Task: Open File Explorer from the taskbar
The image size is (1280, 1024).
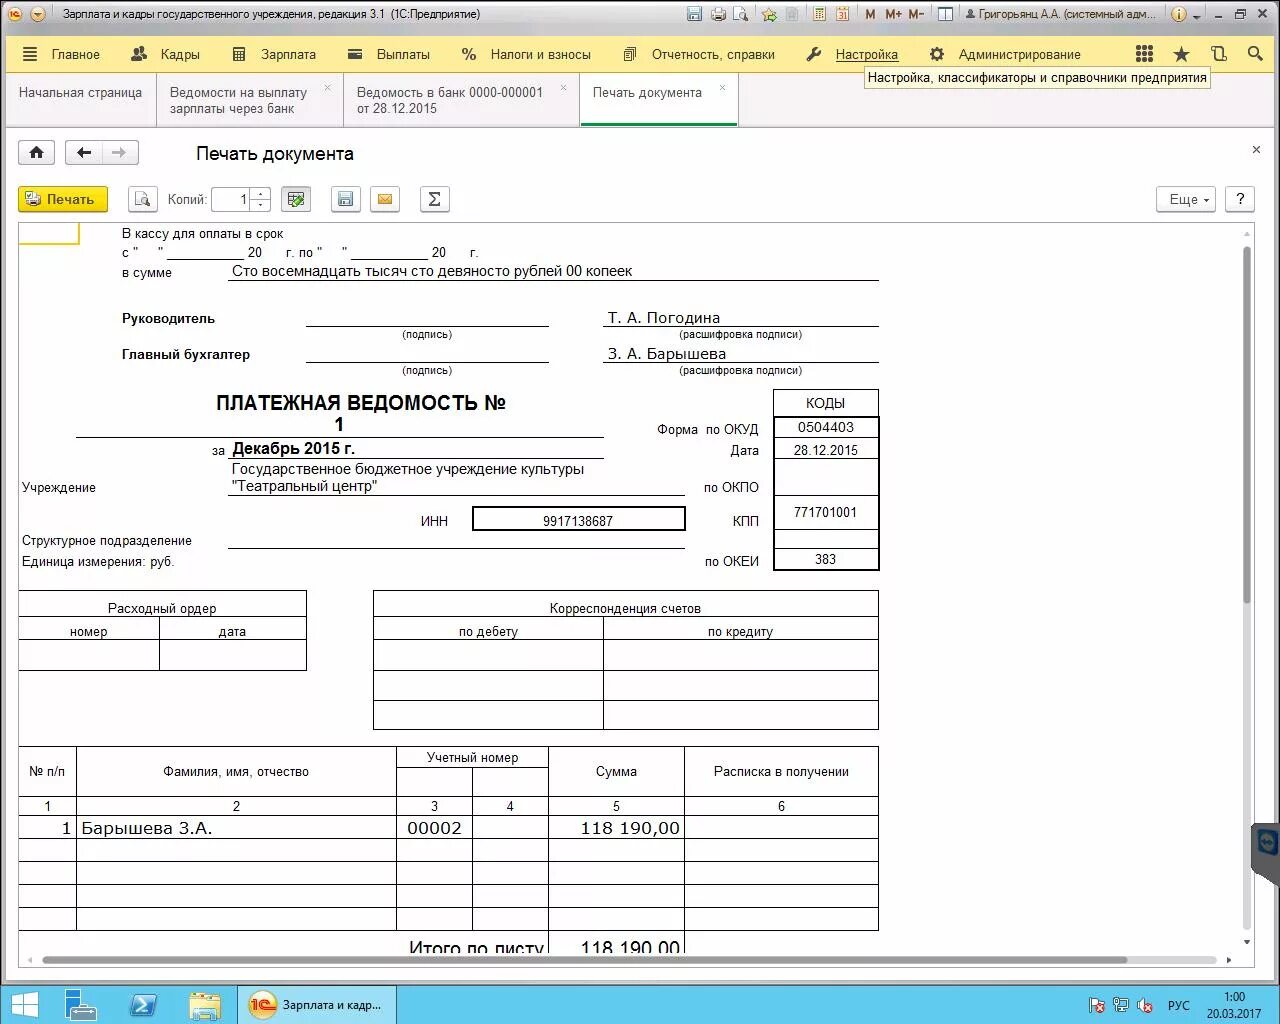Action: coord(204,1004)
